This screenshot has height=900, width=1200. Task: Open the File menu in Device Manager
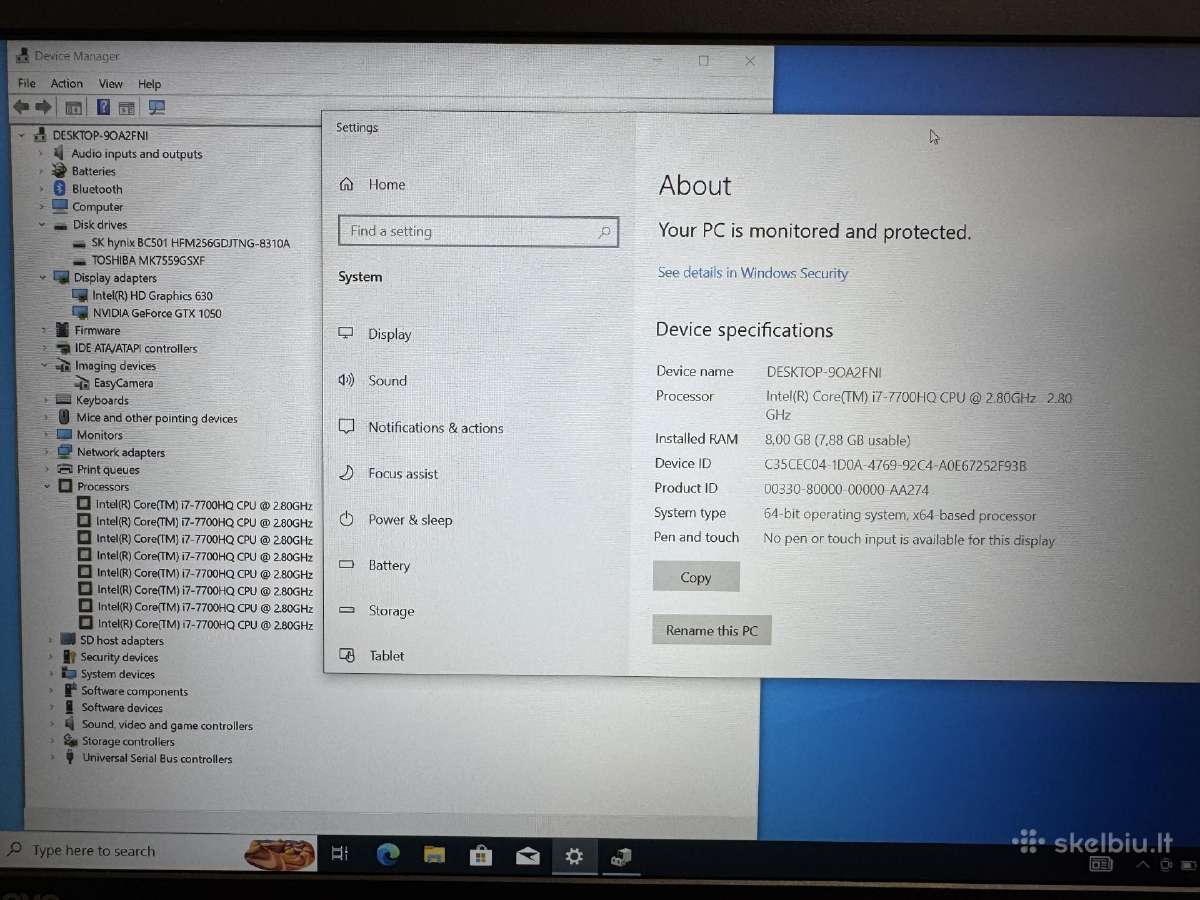point(27,84)
